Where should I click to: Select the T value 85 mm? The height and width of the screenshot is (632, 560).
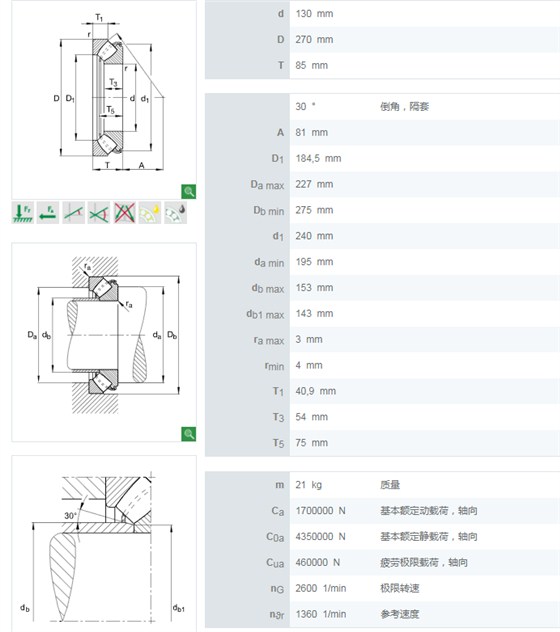(312, 65)
